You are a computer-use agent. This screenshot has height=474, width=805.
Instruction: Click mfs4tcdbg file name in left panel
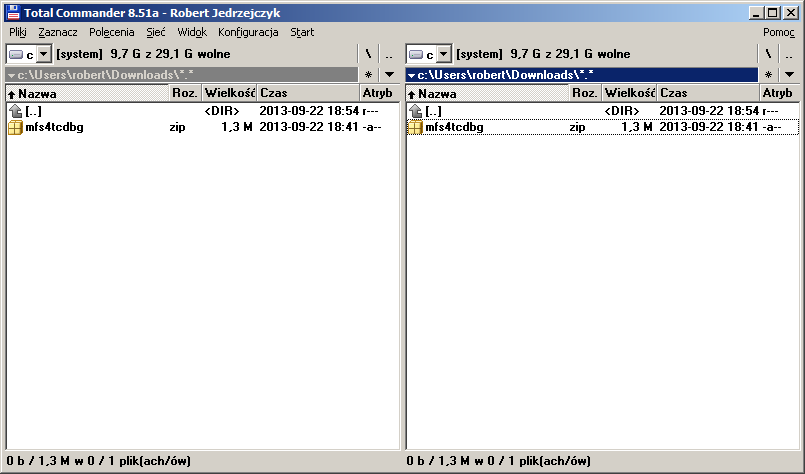pos(54,127)
